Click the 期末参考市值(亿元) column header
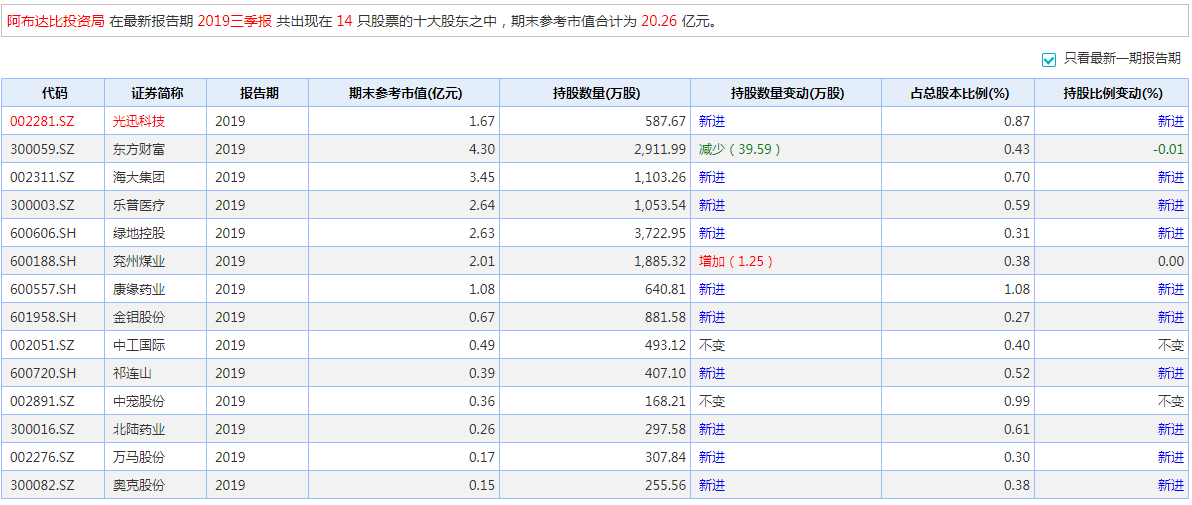The width and height of the screenshot is (1192, 505). click(405, 93)
